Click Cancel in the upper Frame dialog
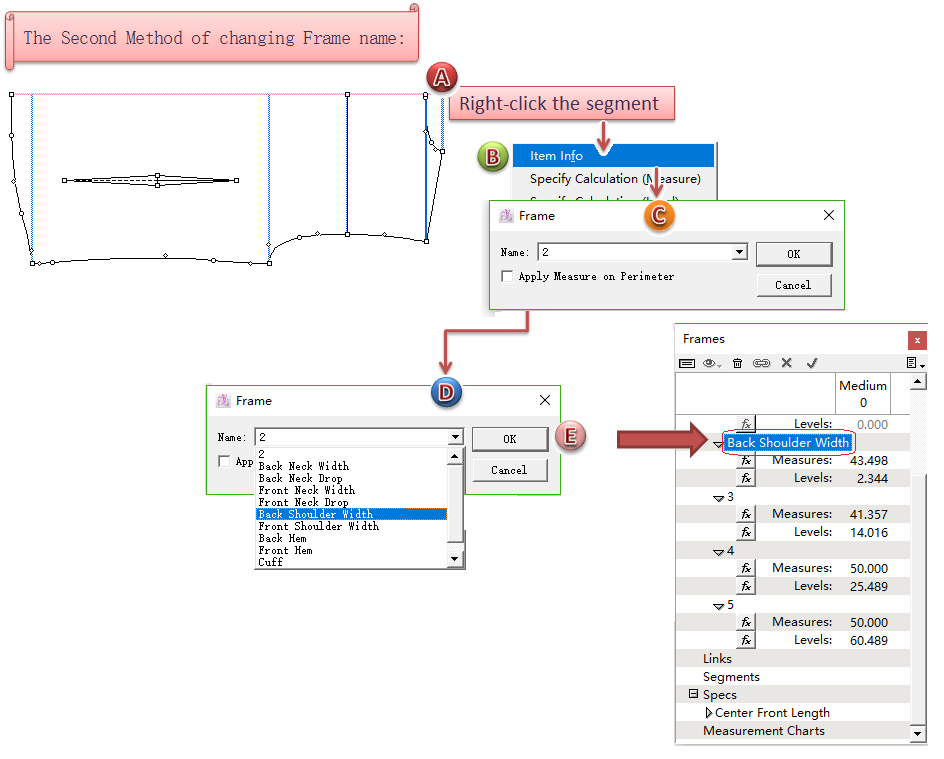 793,285
